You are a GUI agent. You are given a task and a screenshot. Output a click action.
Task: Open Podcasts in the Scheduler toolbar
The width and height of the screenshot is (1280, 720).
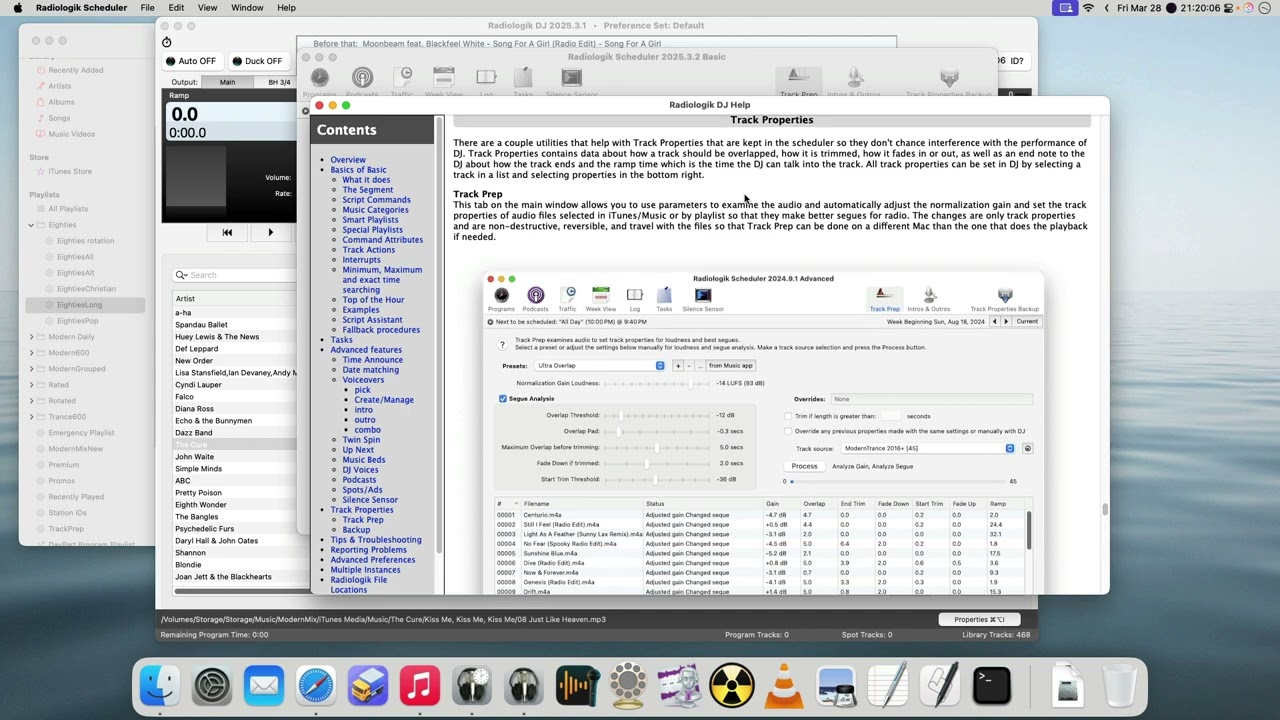(x=362, y=82)
